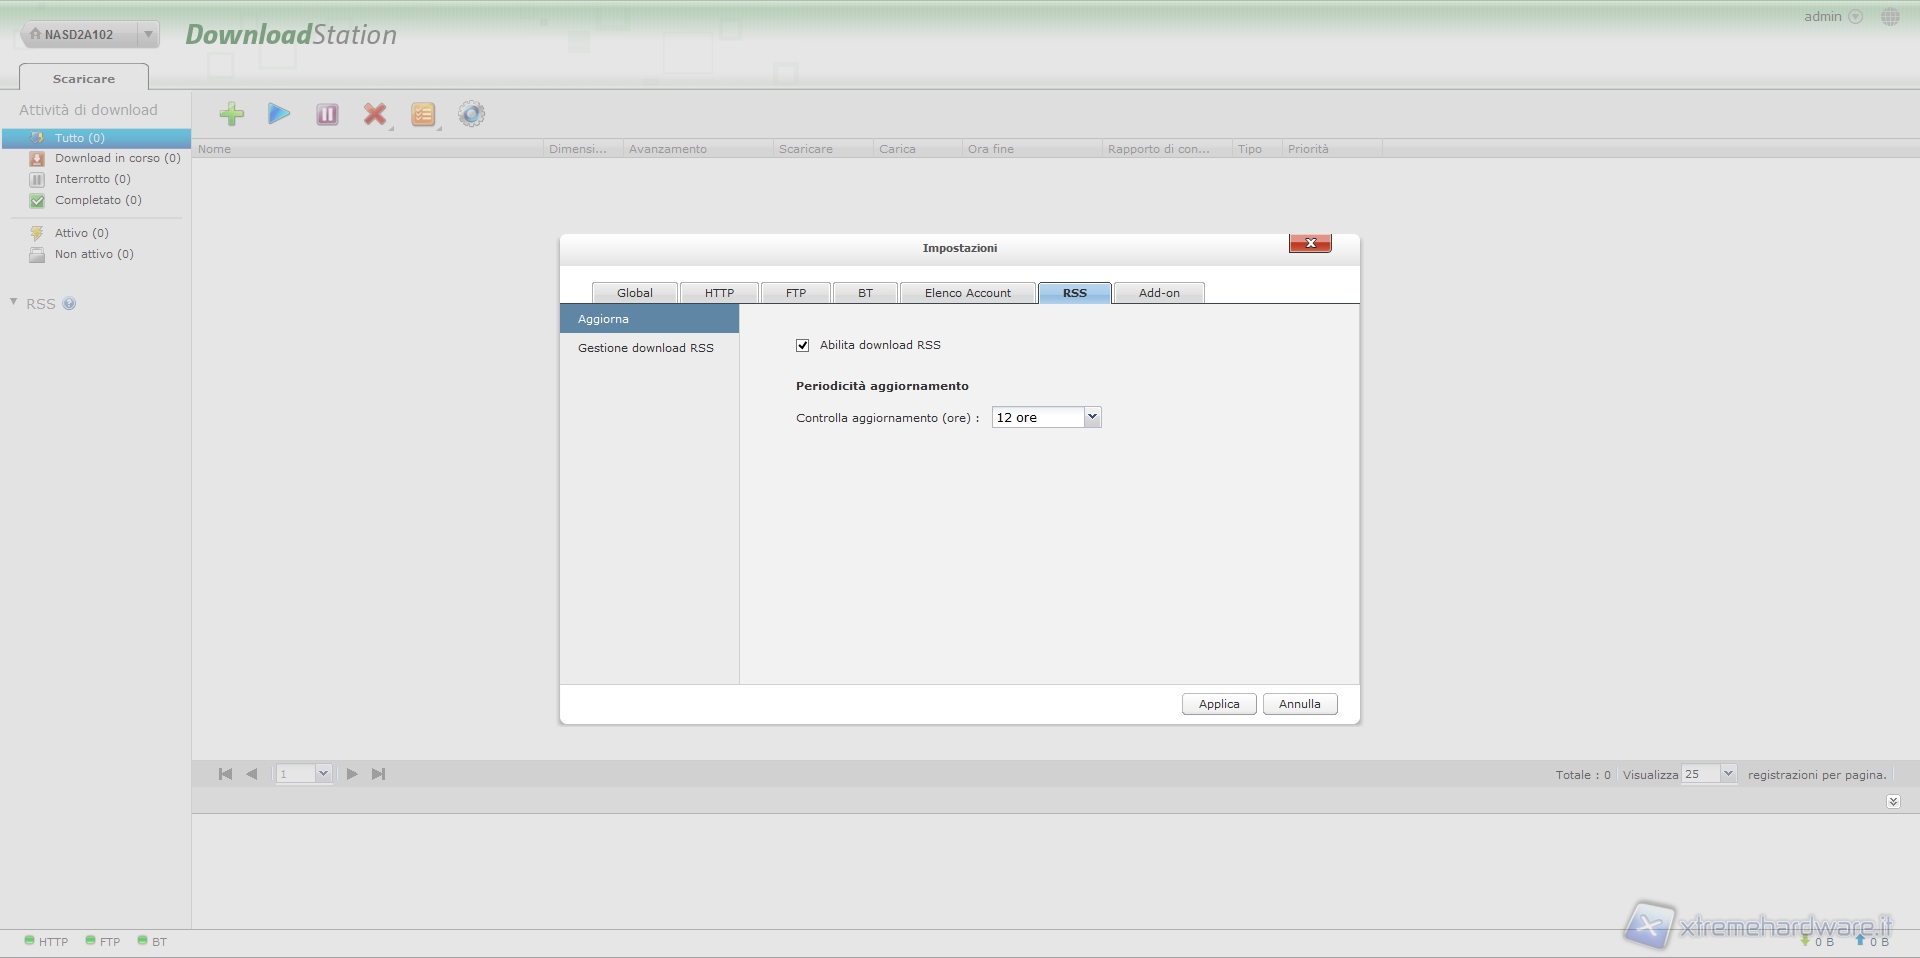
Task: Open the settings gear icon in toolbar
Action: [471, 114]
